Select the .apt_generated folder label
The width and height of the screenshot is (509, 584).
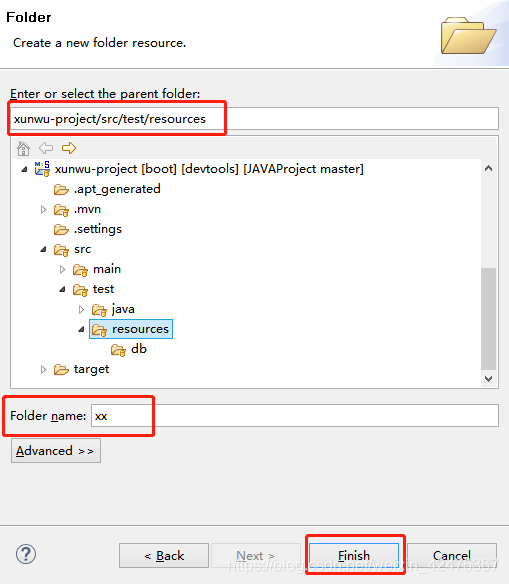coord(117,189)
